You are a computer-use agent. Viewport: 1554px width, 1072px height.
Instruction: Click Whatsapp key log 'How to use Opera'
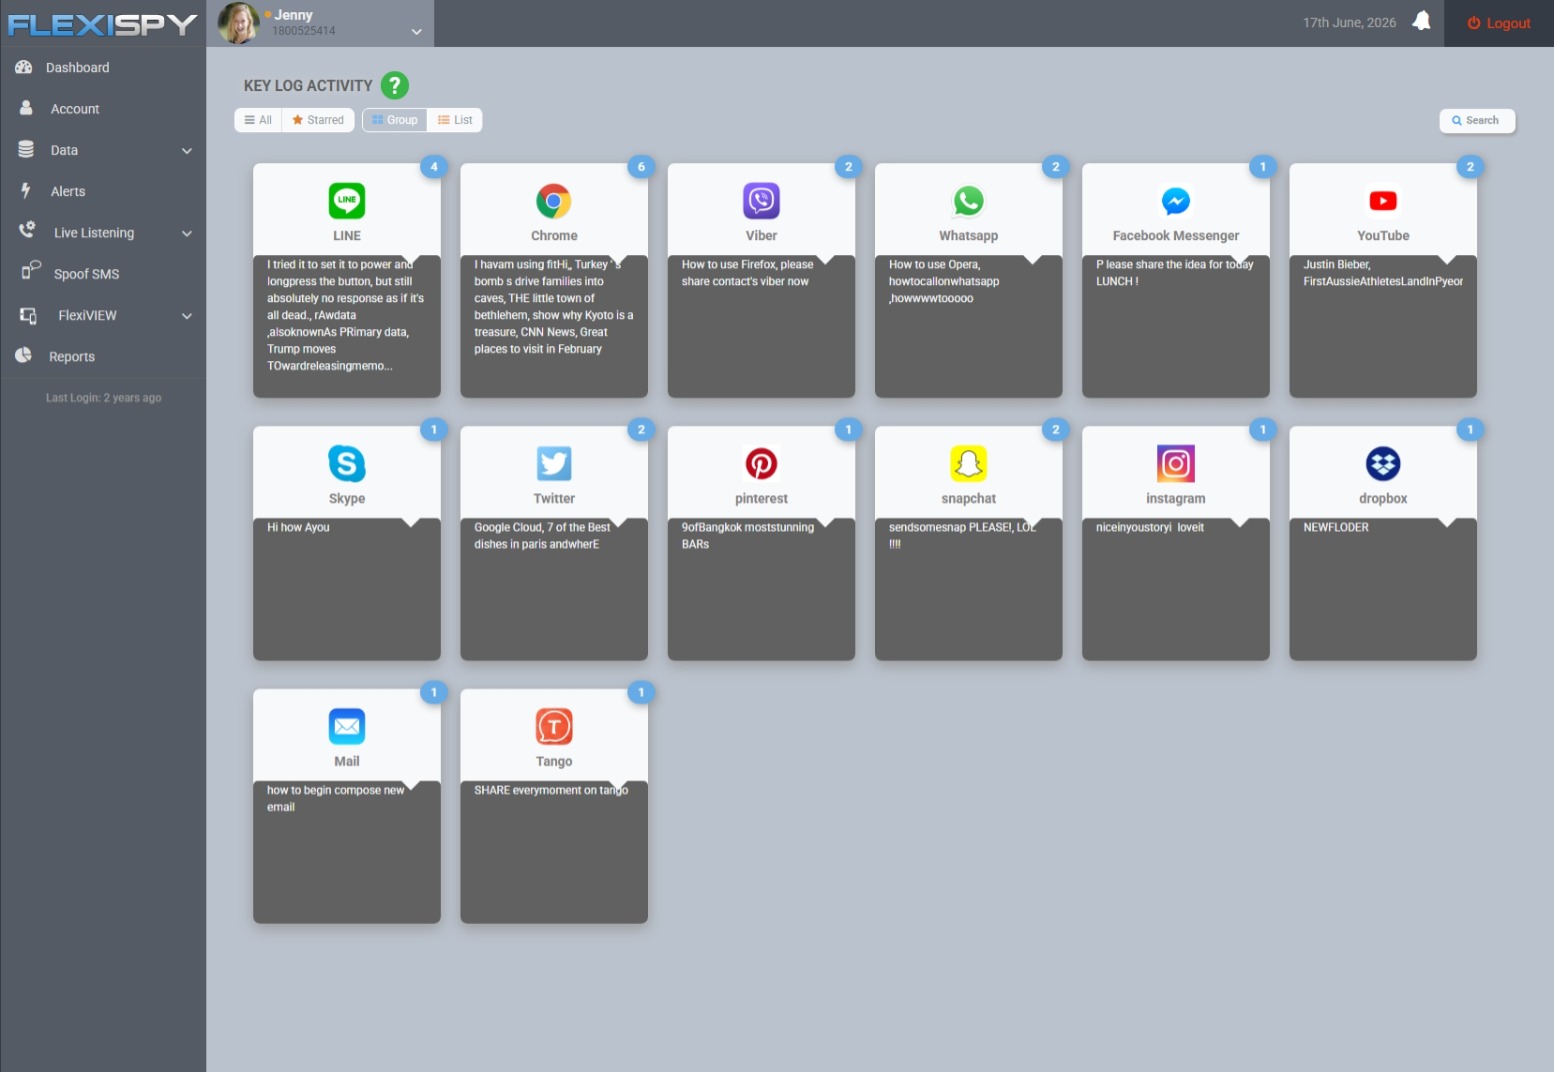coord(944,281)
